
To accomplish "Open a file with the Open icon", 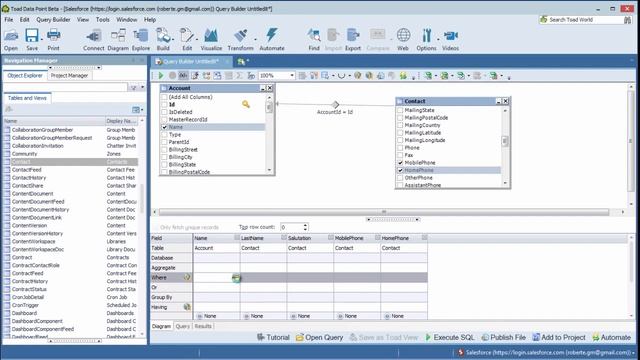I will pyautogui.click(x=11, y=40).
